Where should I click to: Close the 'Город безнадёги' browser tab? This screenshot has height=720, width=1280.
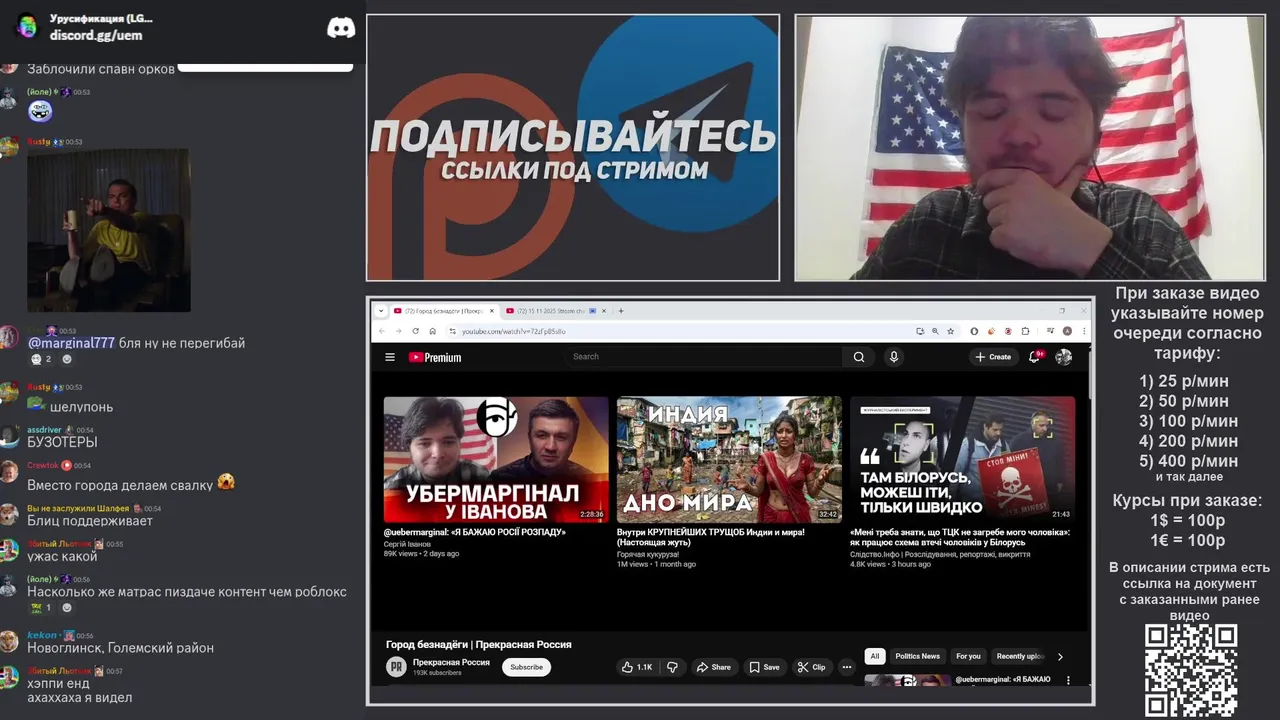click(490, 311)
